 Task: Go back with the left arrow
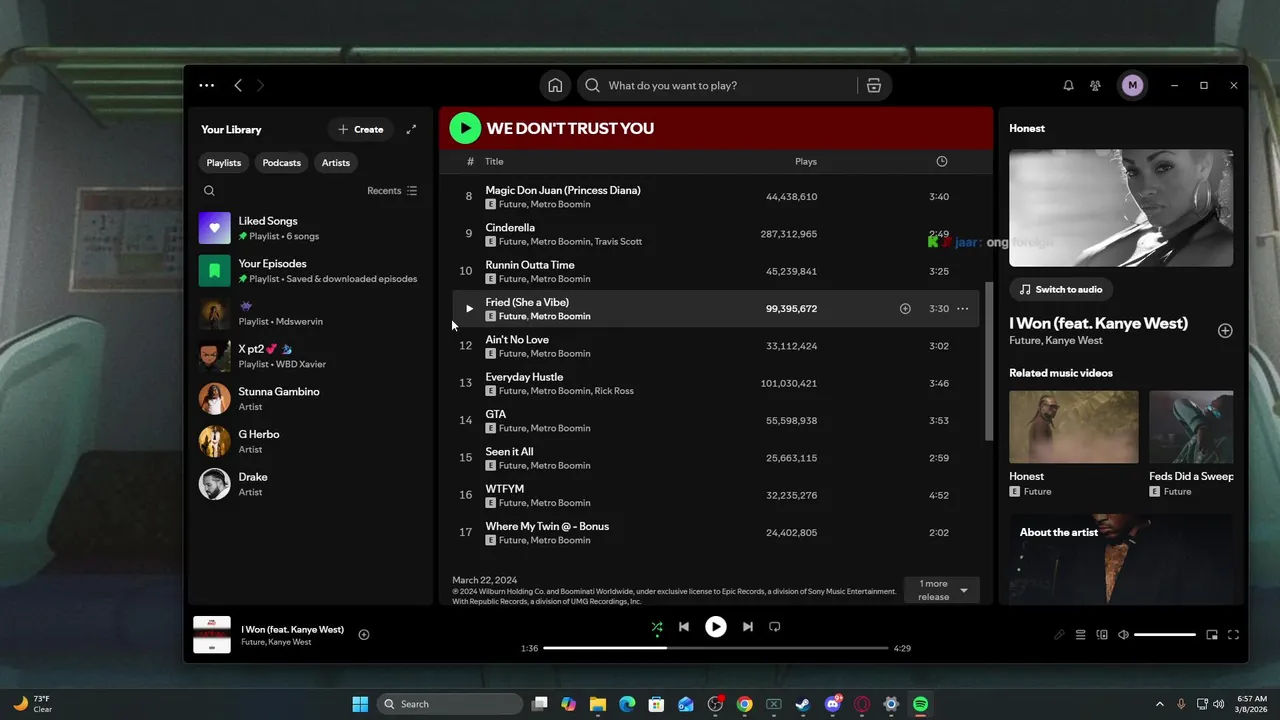[x=238, y=86]
